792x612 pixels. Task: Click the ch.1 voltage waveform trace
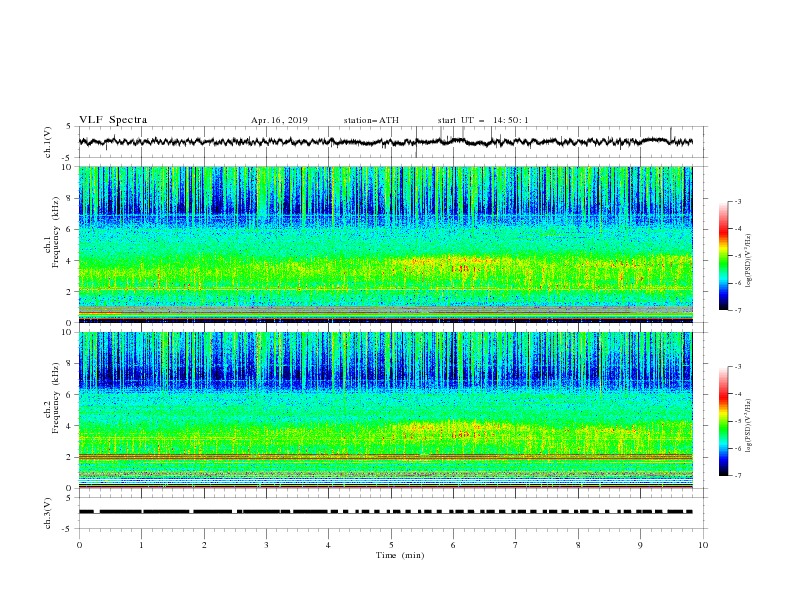point(385,142)
